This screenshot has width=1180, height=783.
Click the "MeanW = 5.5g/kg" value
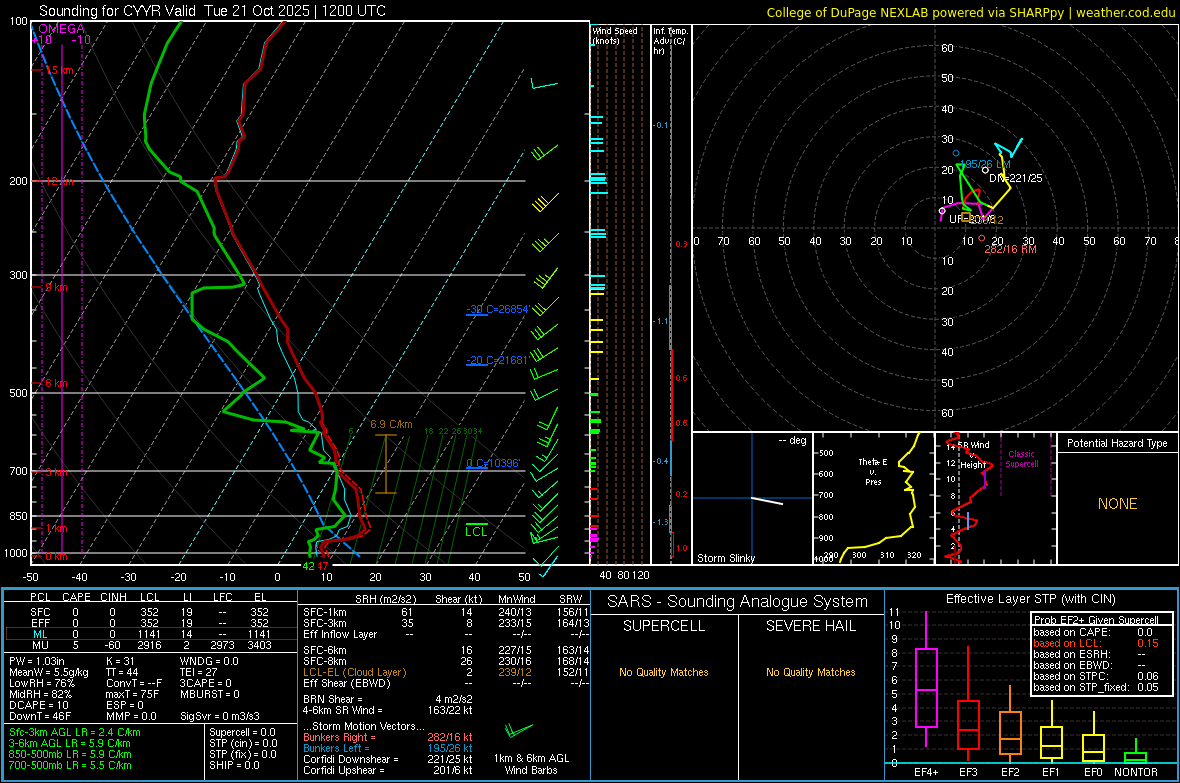[49, 672]
